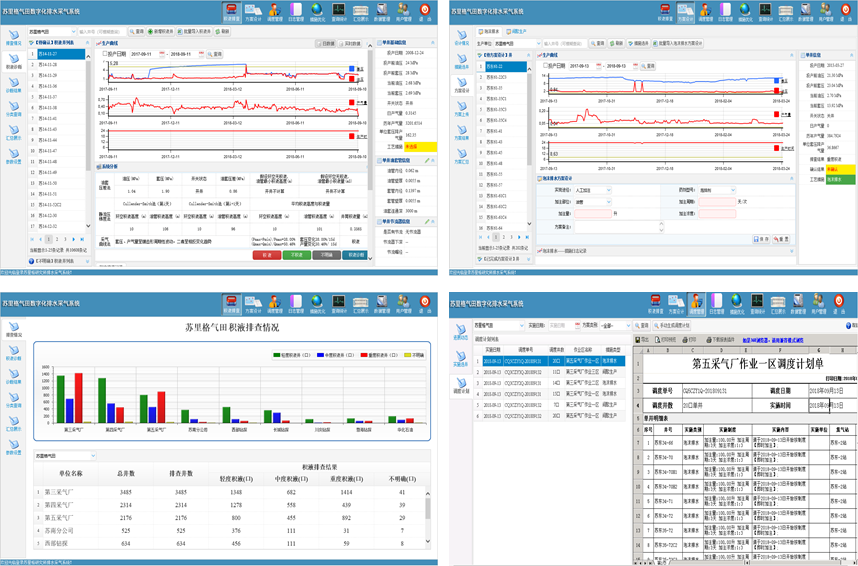858x566 pixels.
Task: Switch to the 间歇生产 tab
Action: [x=516, y=32]
